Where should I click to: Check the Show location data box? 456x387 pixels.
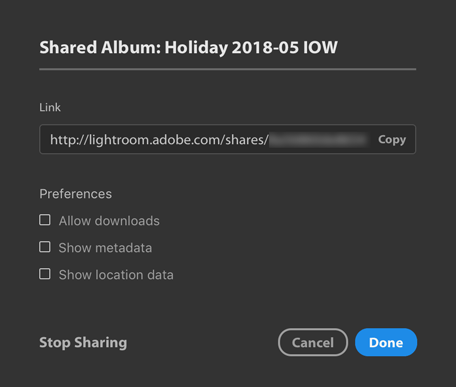point(45,274)
